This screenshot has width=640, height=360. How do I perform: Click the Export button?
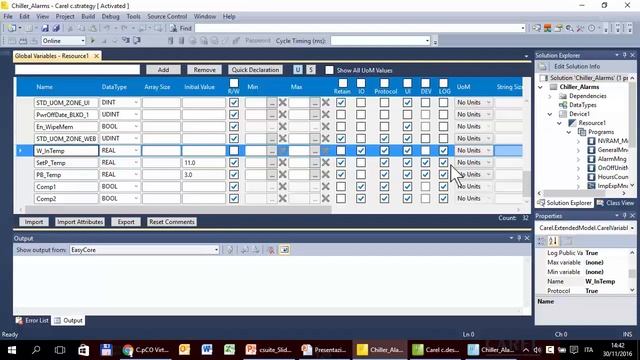click(x=126, y=222)
